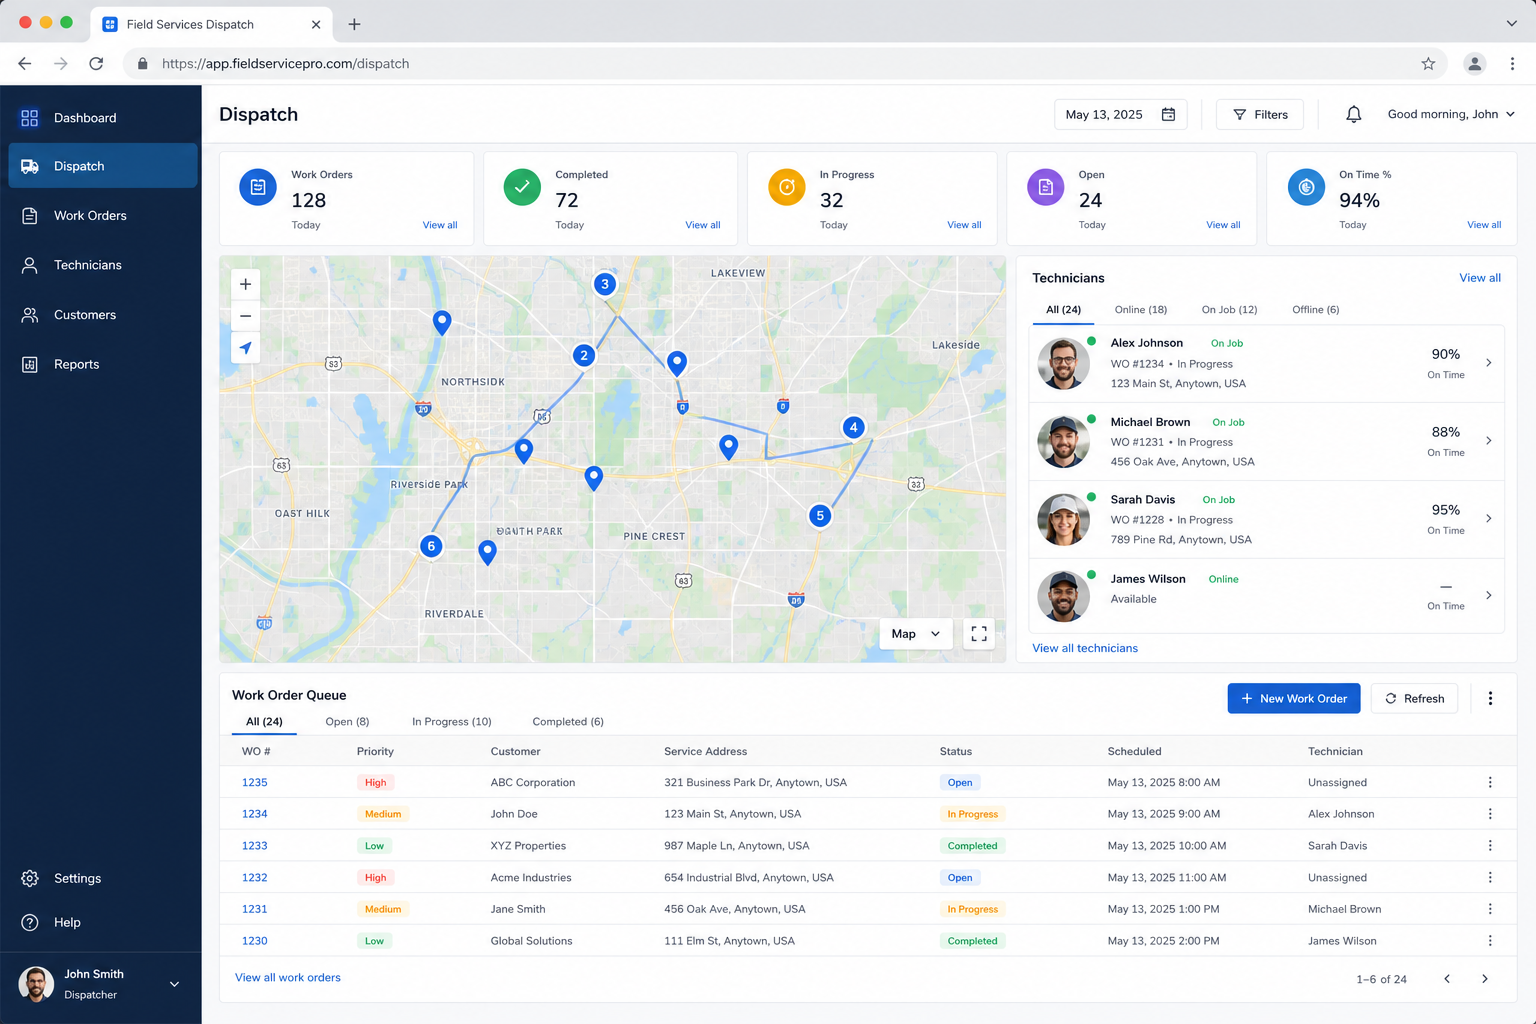Open Customers in the sidebar
Viewport: 1536px width, 1024px height.
pyautogui.click(x=102, y=315)
